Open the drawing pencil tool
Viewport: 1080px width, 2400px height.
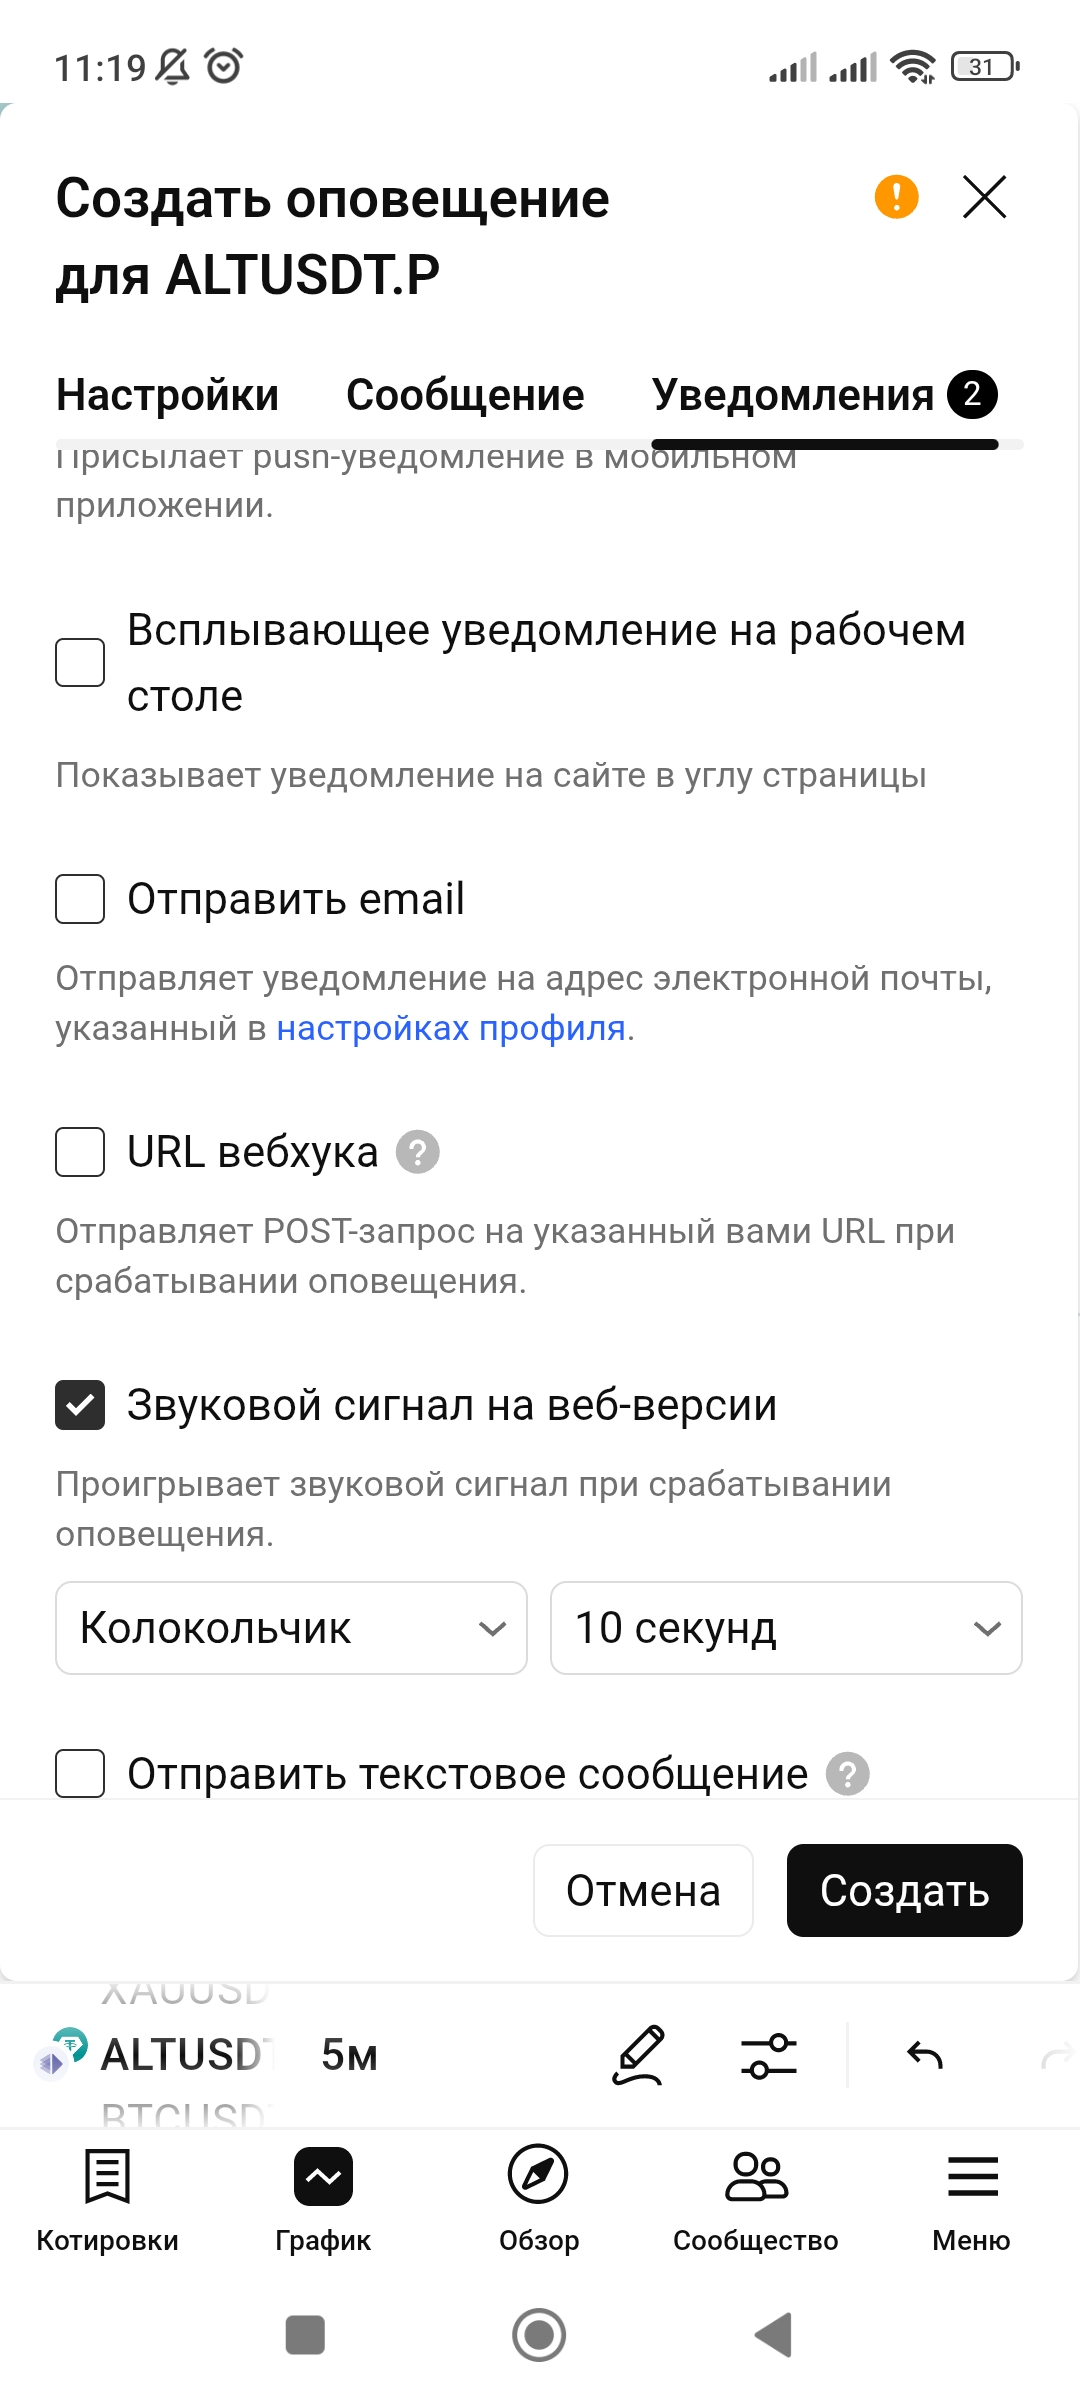(x=638, y=2055)
